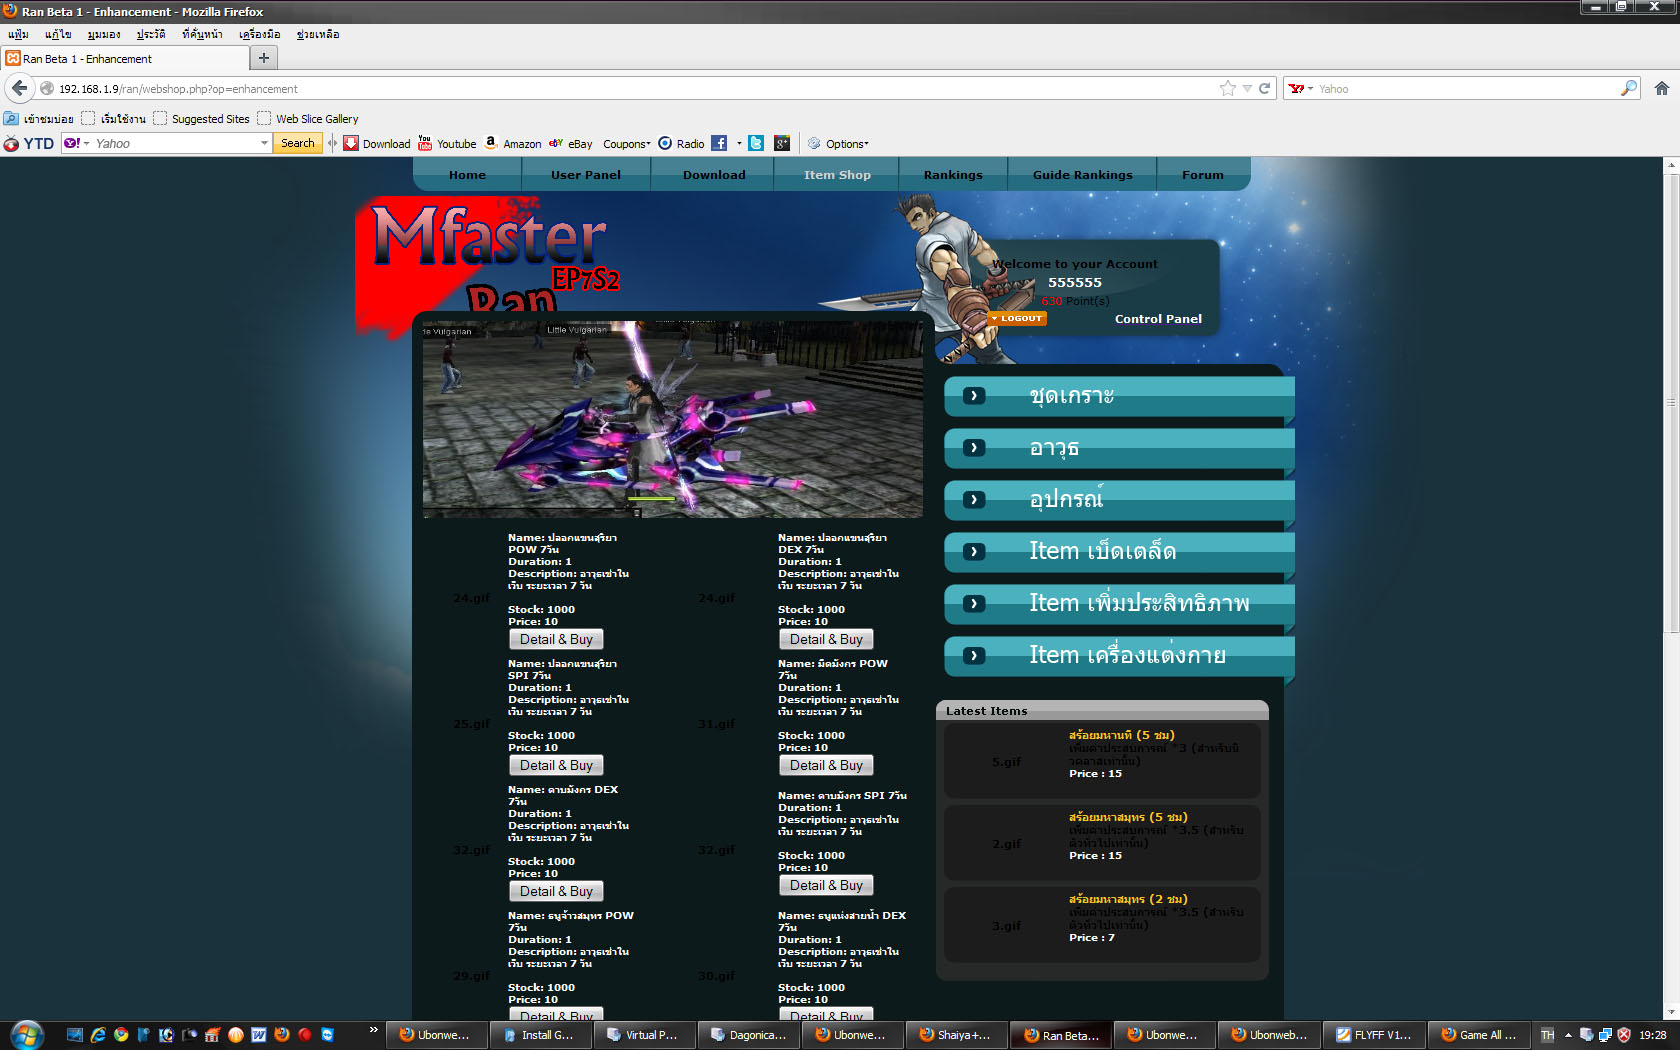Open the Item เพิ่มประสิทธิภาพ category
This screenshot has height=1050, width=1680.
click(x=1119, y=604)
